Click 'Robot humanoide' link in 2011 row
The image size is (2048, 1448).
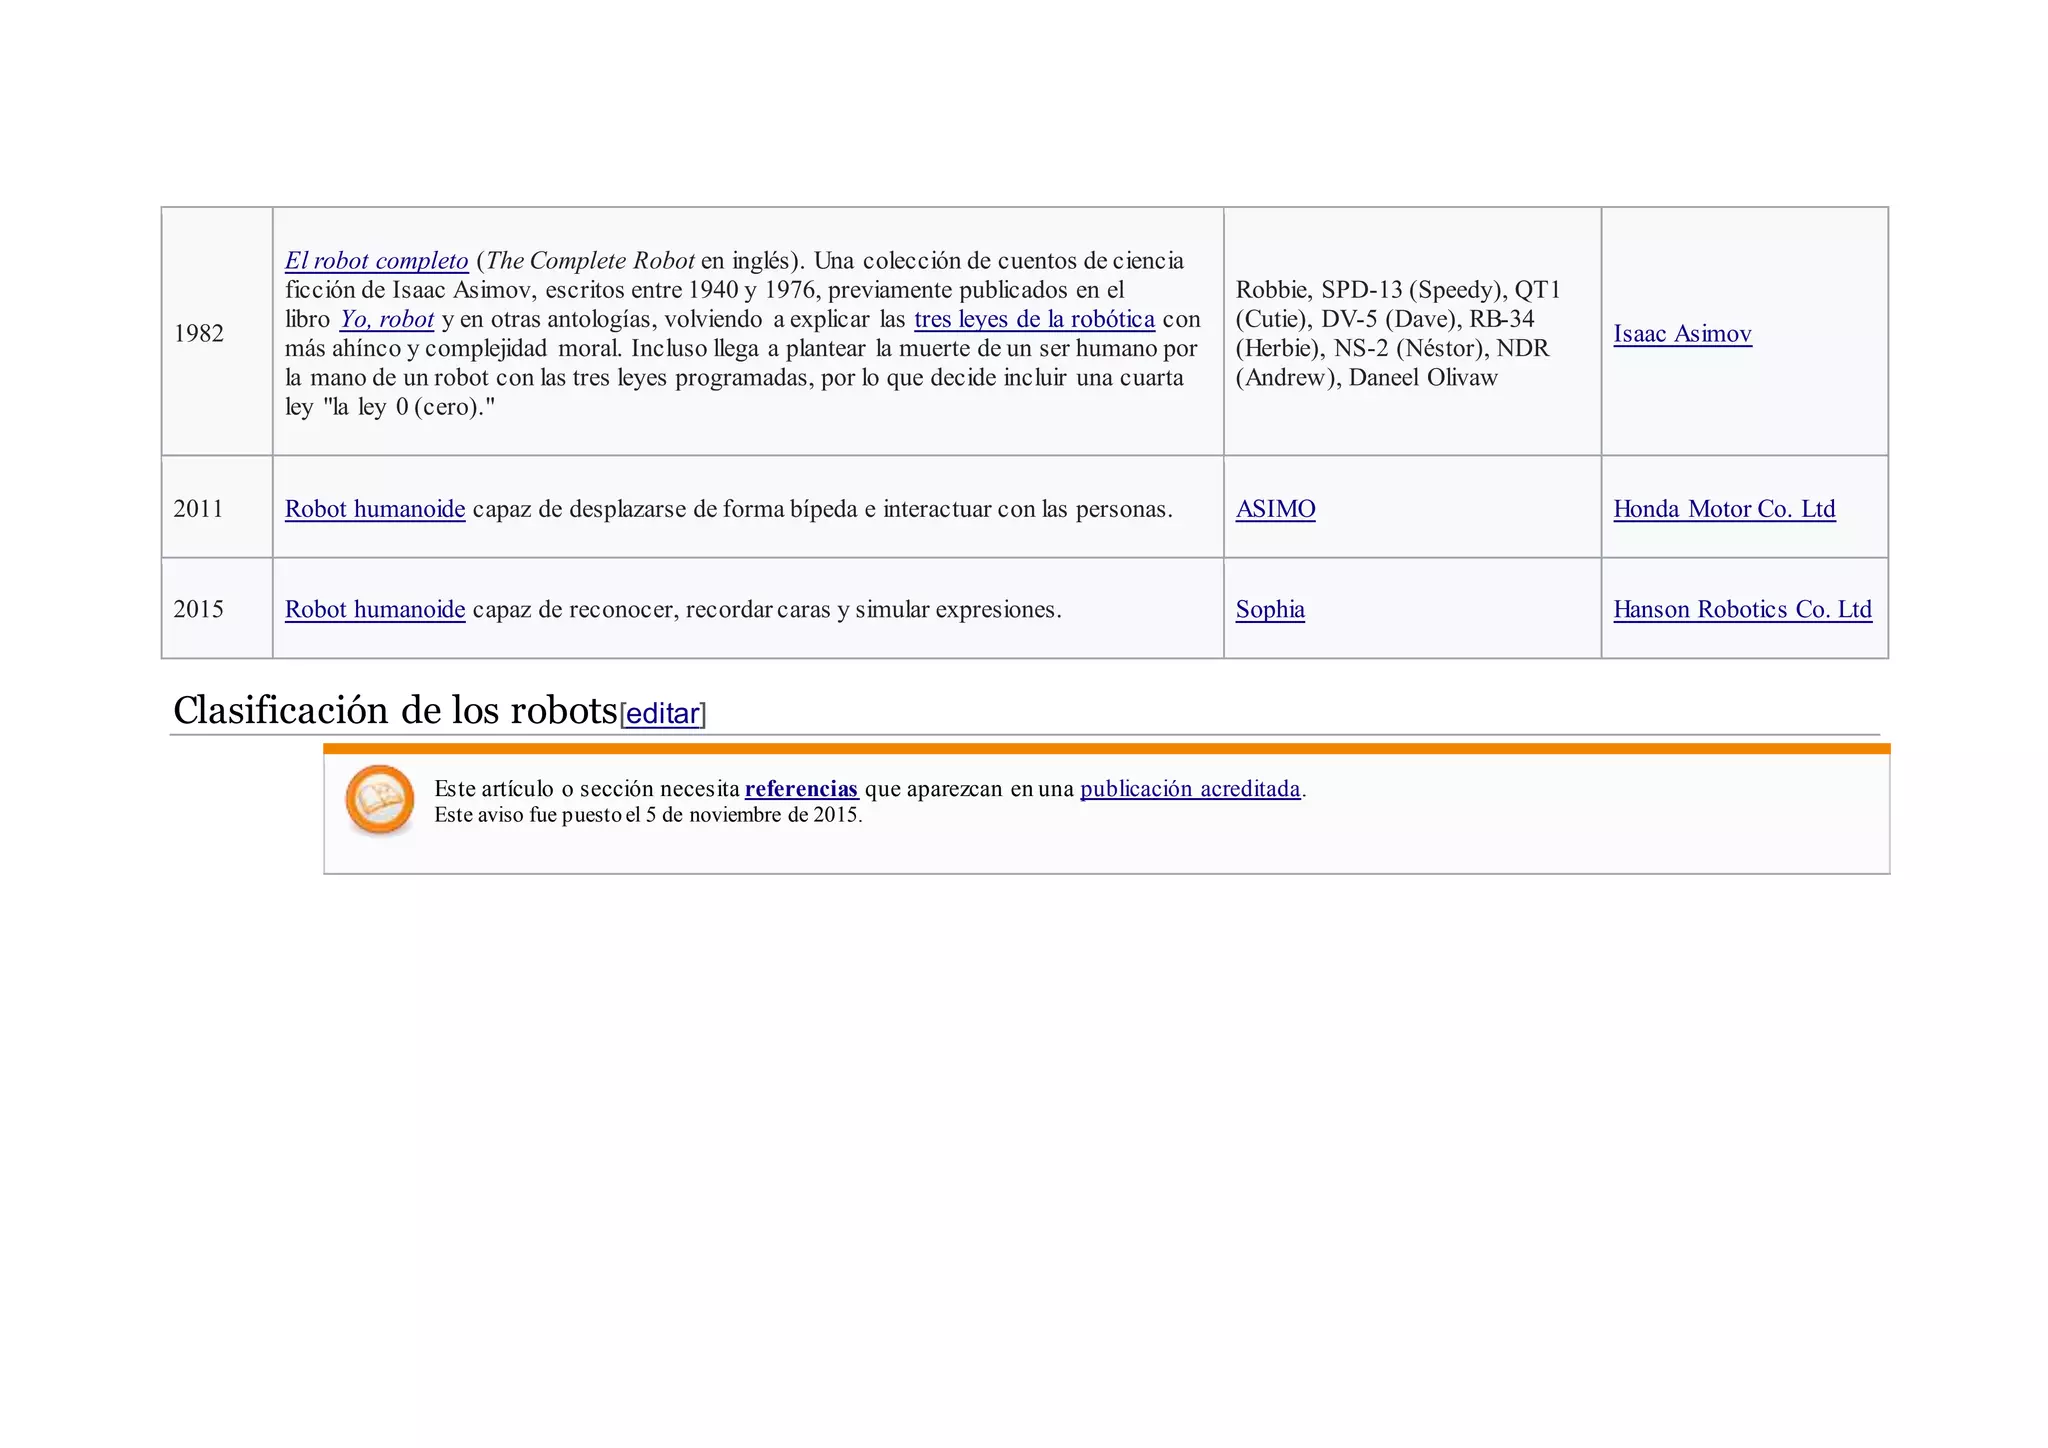tap(375, 509)
